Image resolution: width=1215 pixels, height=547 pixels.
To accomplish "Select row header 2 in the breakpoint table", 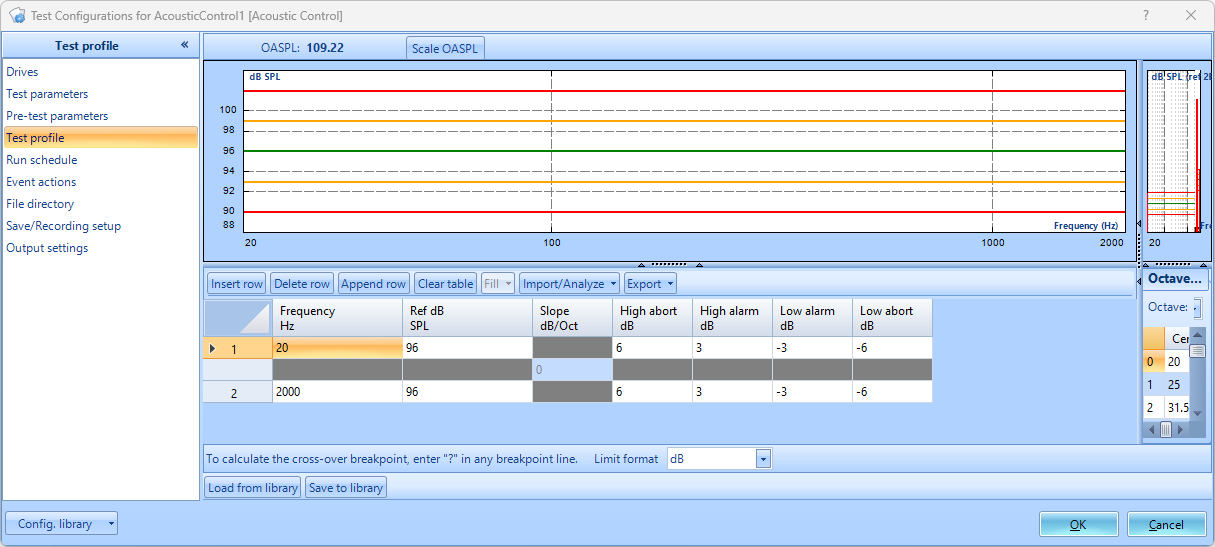I will coord(238,392).
